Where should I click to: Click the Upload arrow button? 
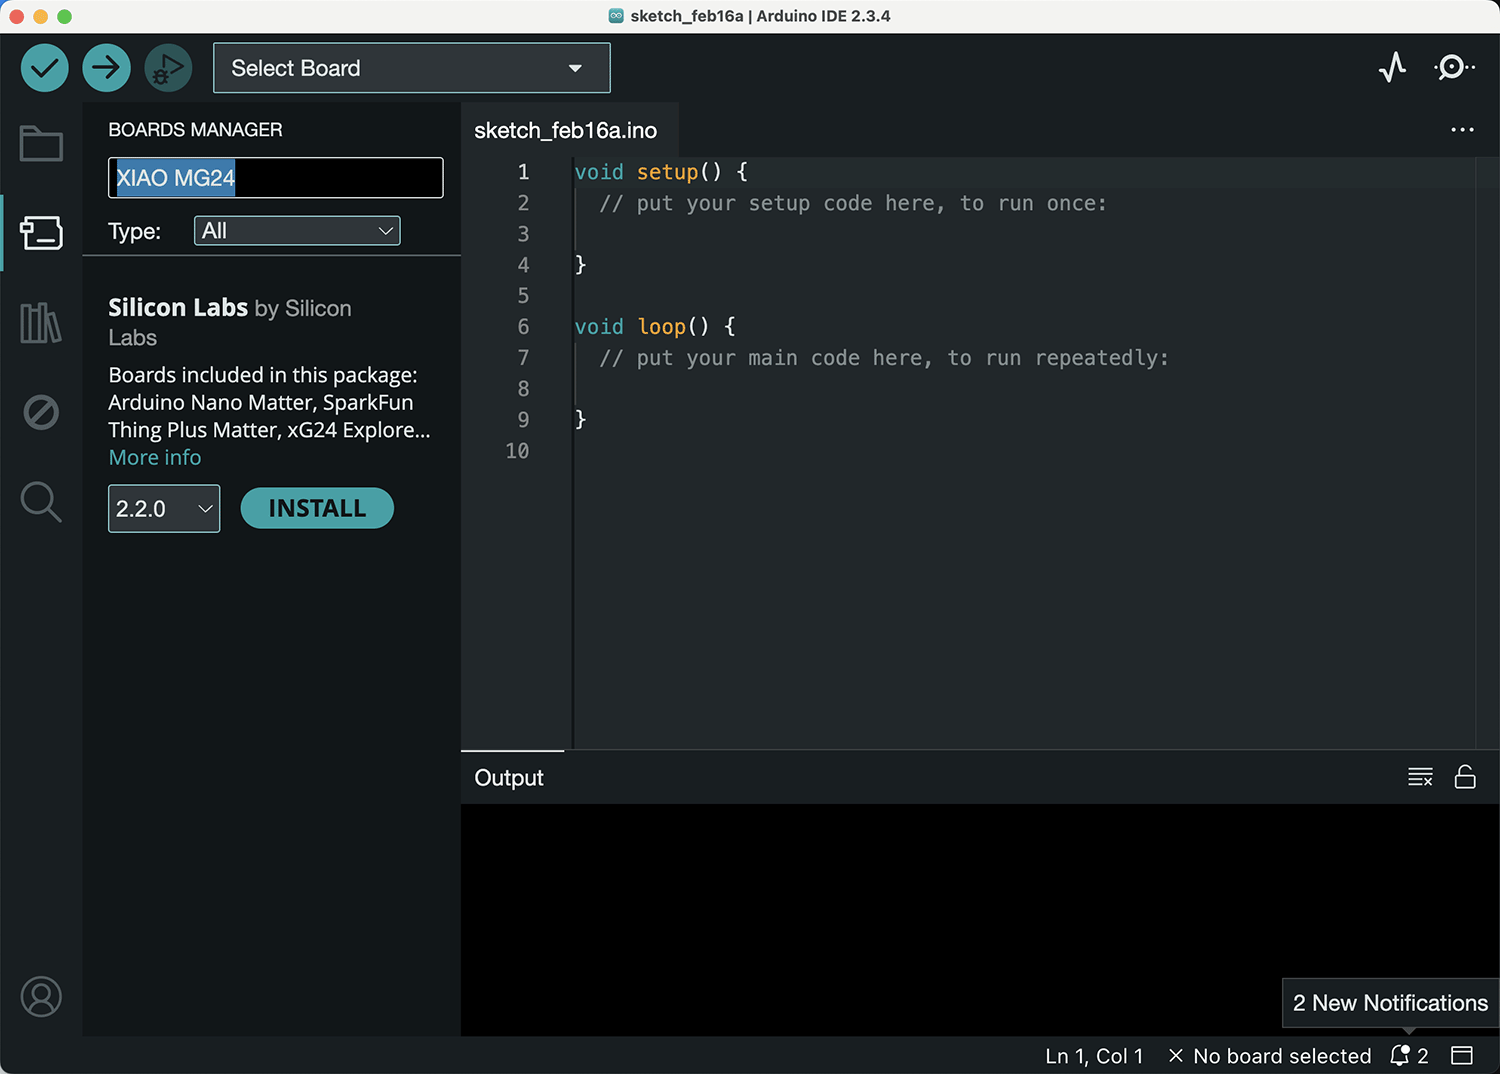(106, 68)
